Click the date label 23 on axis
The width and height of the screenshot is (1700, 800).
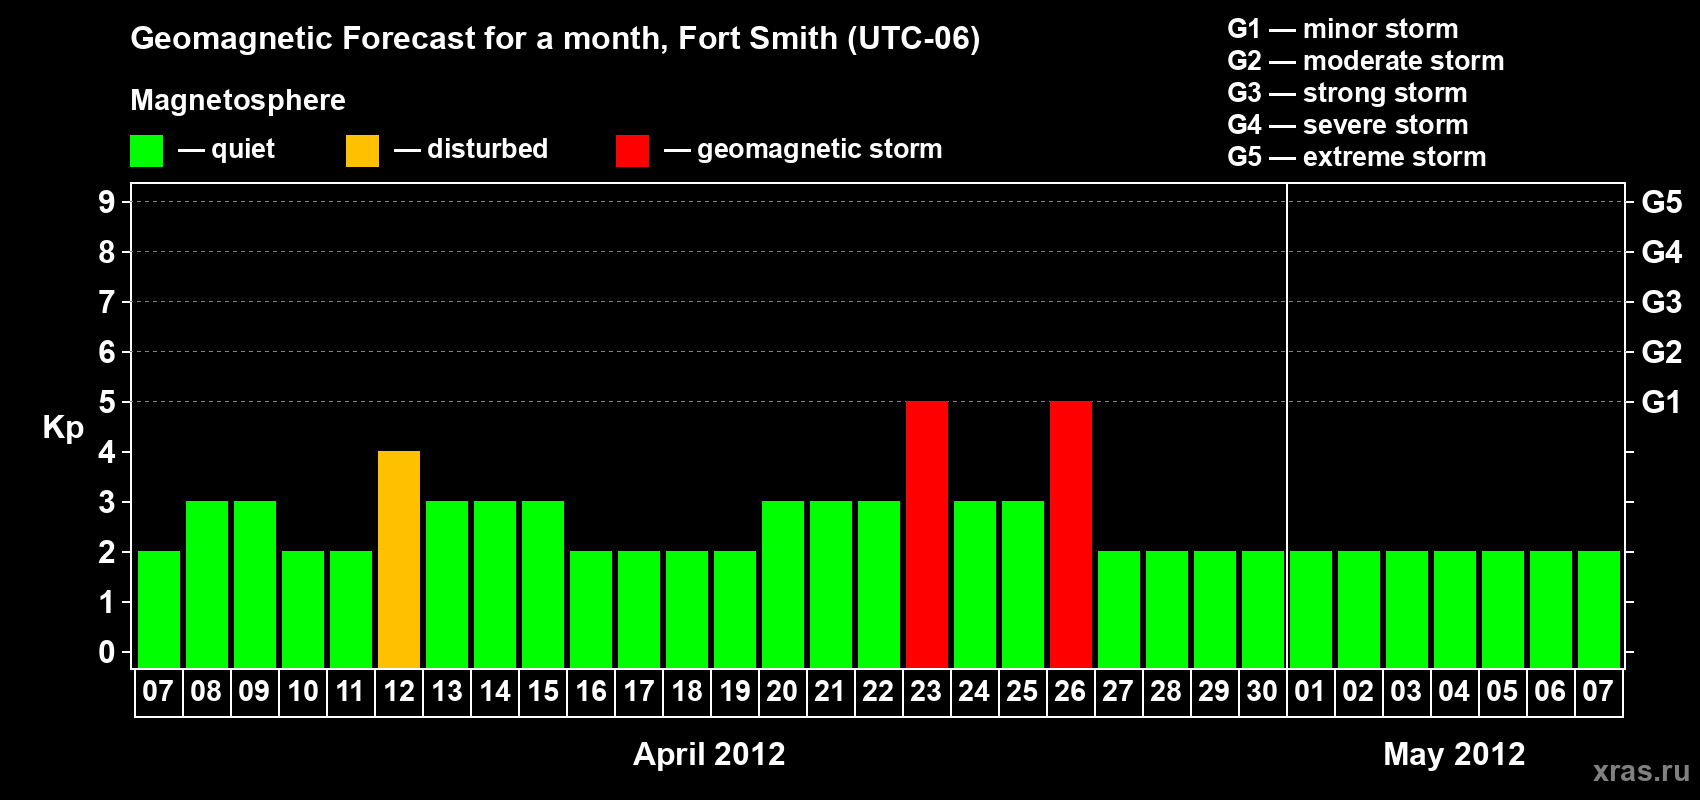[x=926, y=692]
